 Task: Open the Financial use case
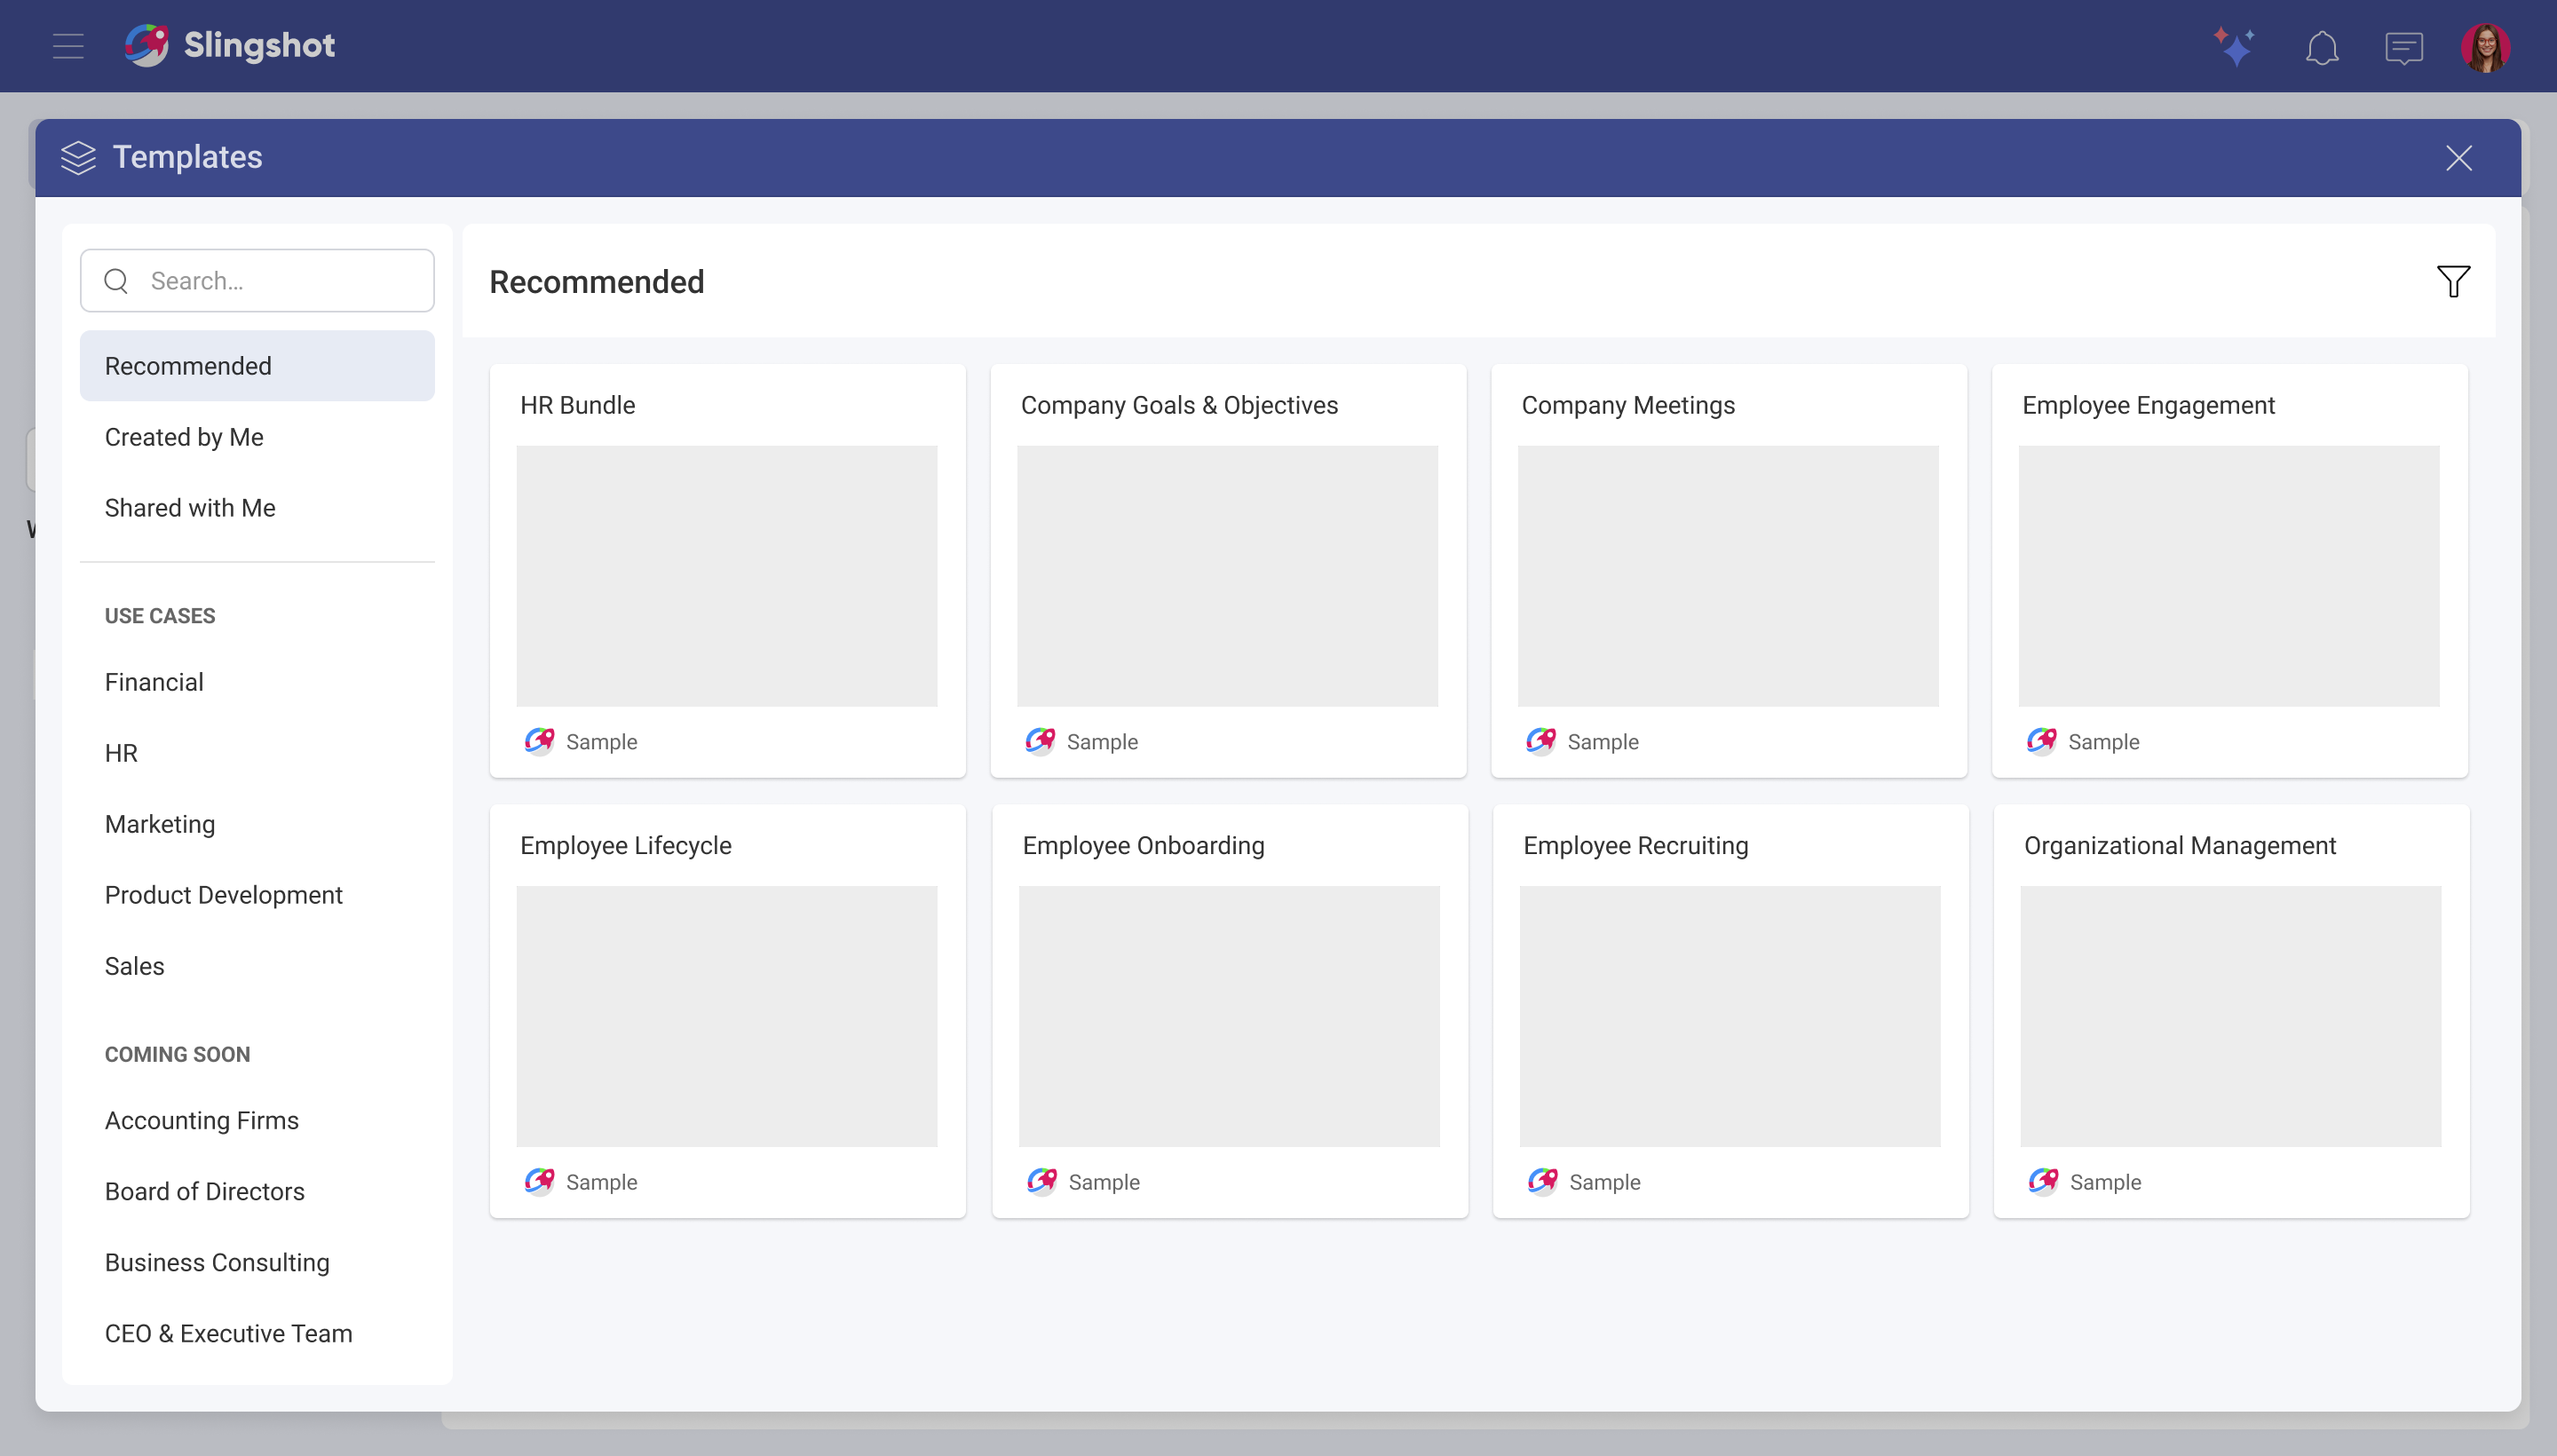tap(257, 682)
